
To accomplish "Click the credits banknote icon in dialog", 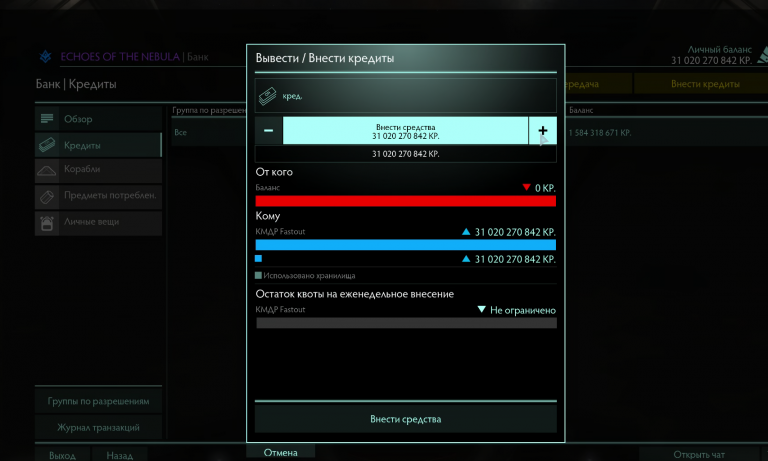I will coord(267,96).
